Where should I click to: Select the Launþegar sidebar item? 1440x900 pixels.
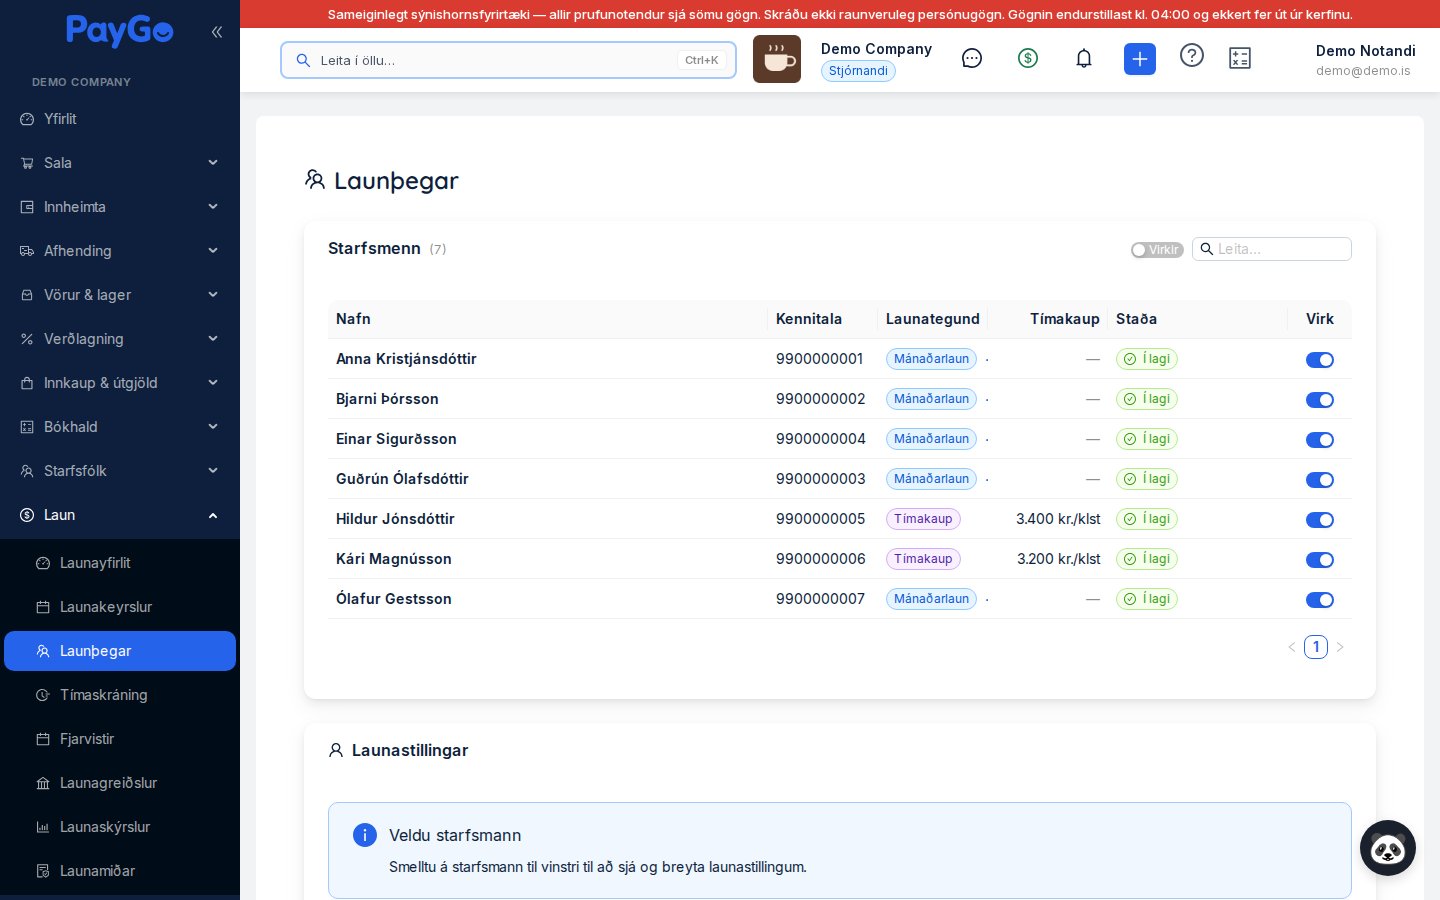pos(120,651)
